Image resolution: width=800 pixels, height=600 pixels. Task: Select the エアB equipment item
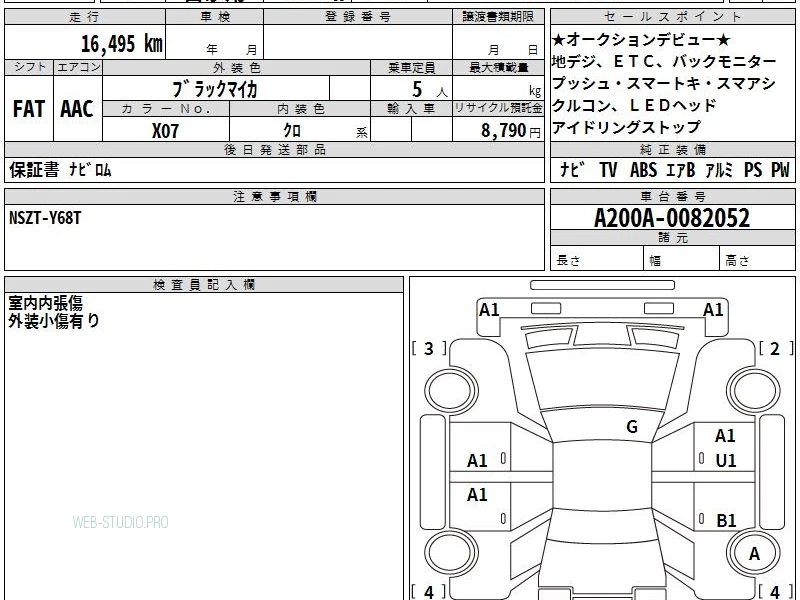pyautogui.click(x=681, y=170)
